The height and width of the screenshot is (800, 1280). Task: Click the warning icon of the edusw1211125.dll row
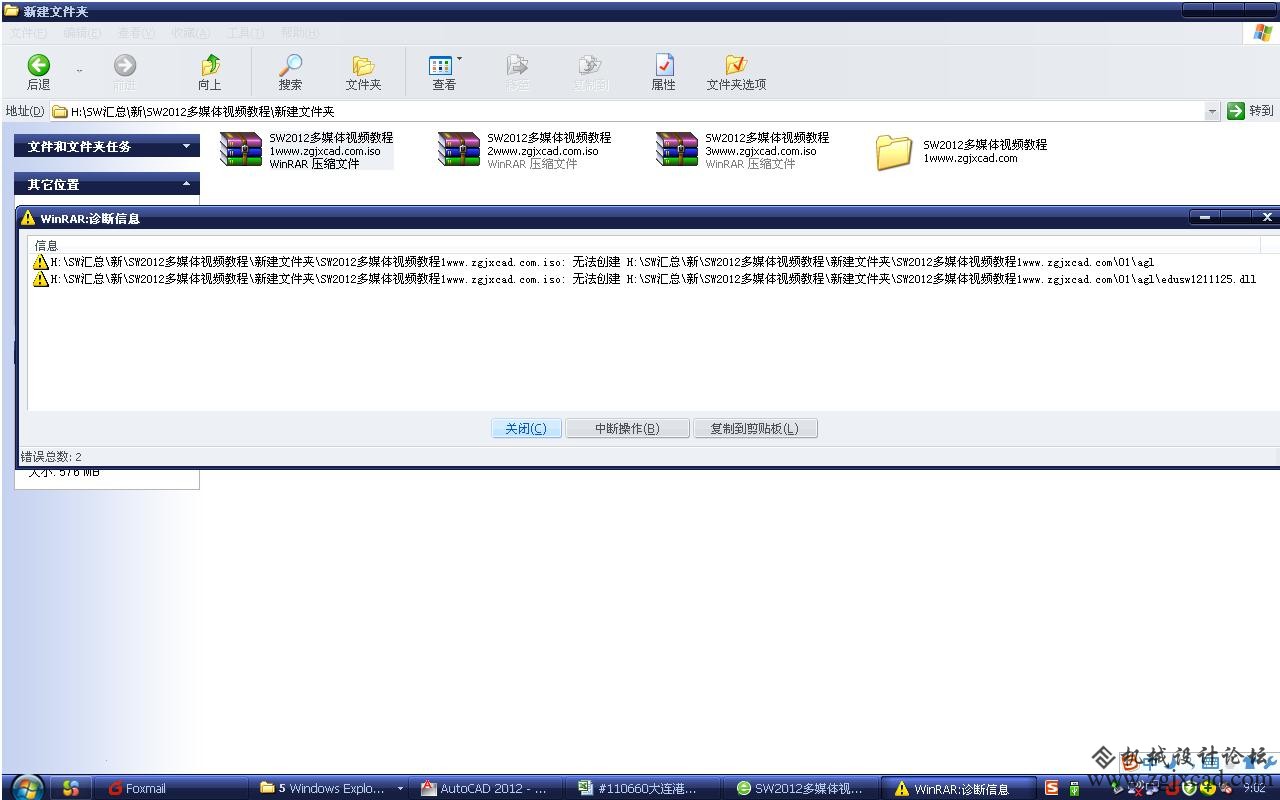pos(41,279)
